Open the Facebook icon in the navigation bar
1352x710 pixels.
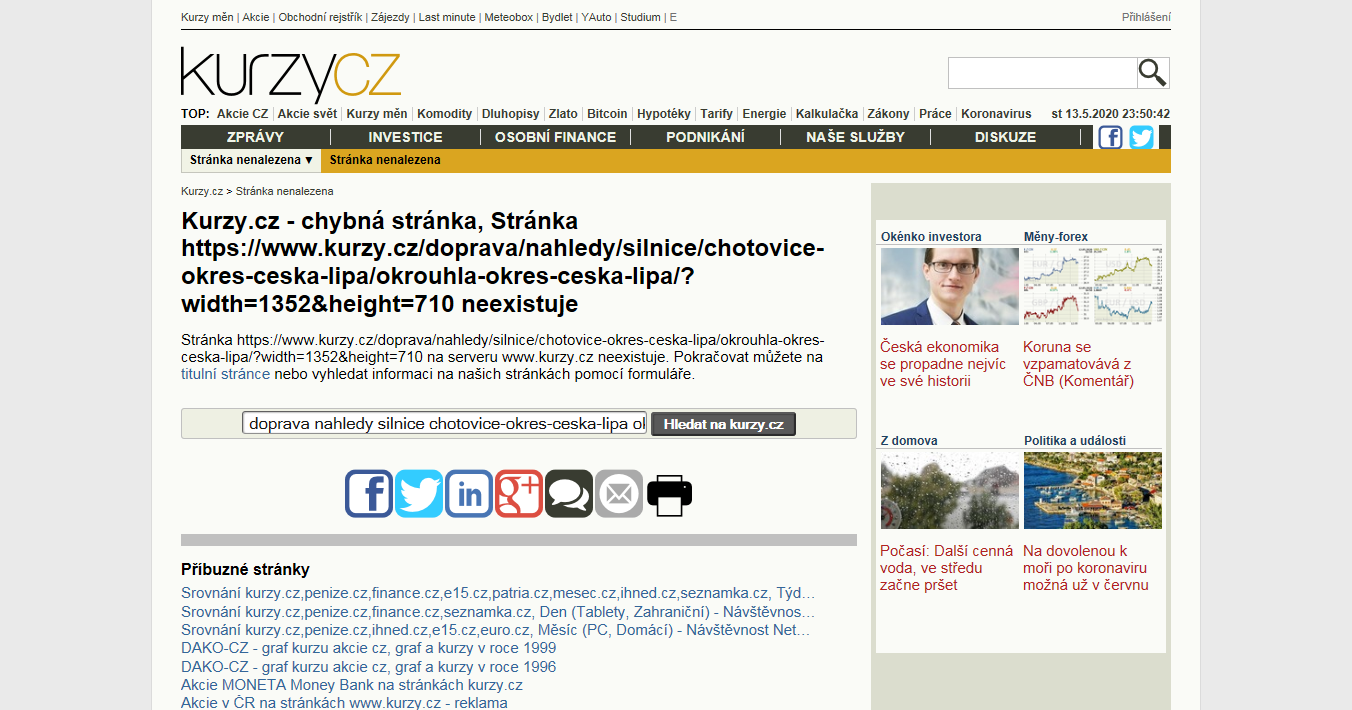click(x=1110, y=137)
